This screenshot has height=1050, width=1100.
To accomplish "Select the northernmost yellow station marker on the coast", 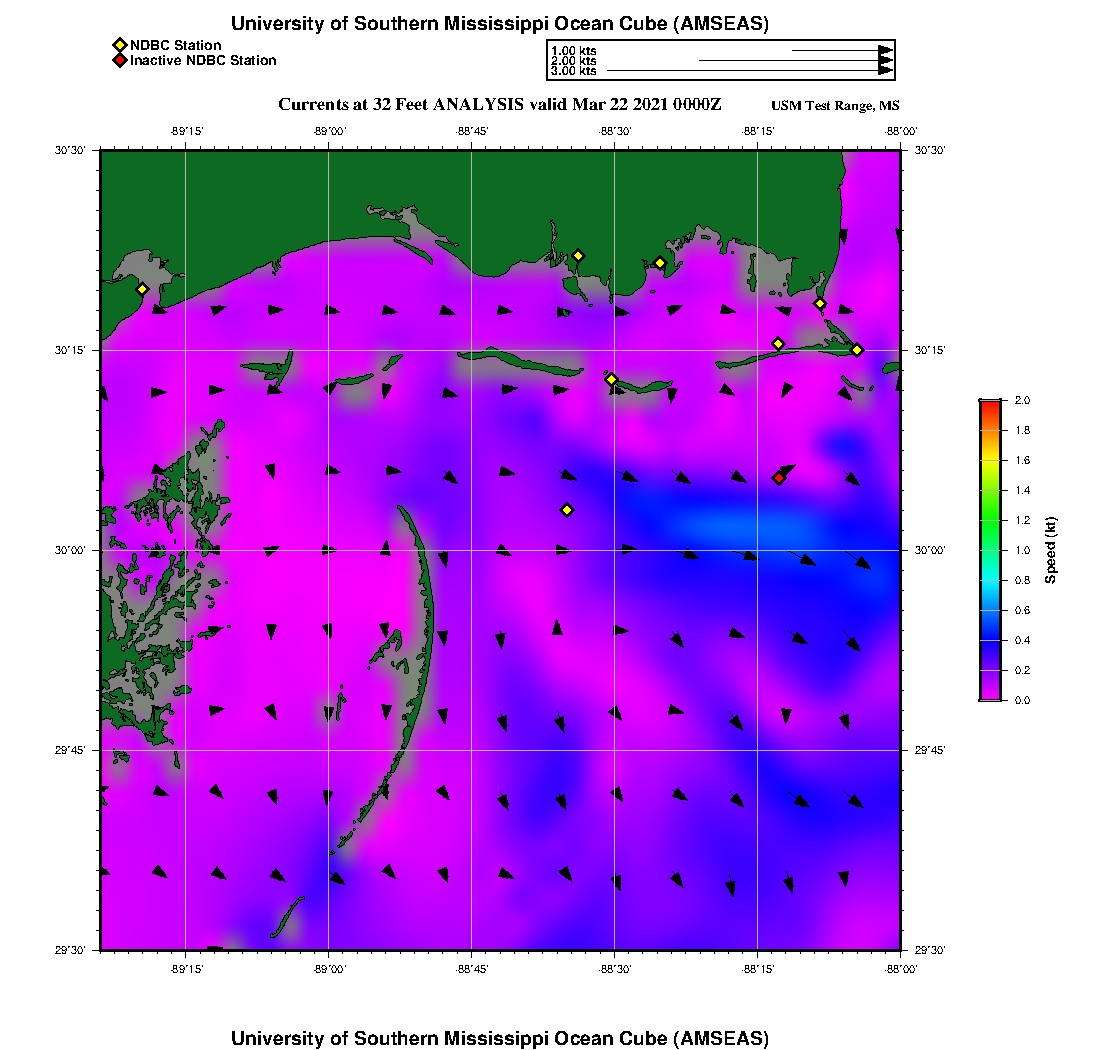I will [x=578, y=255].
